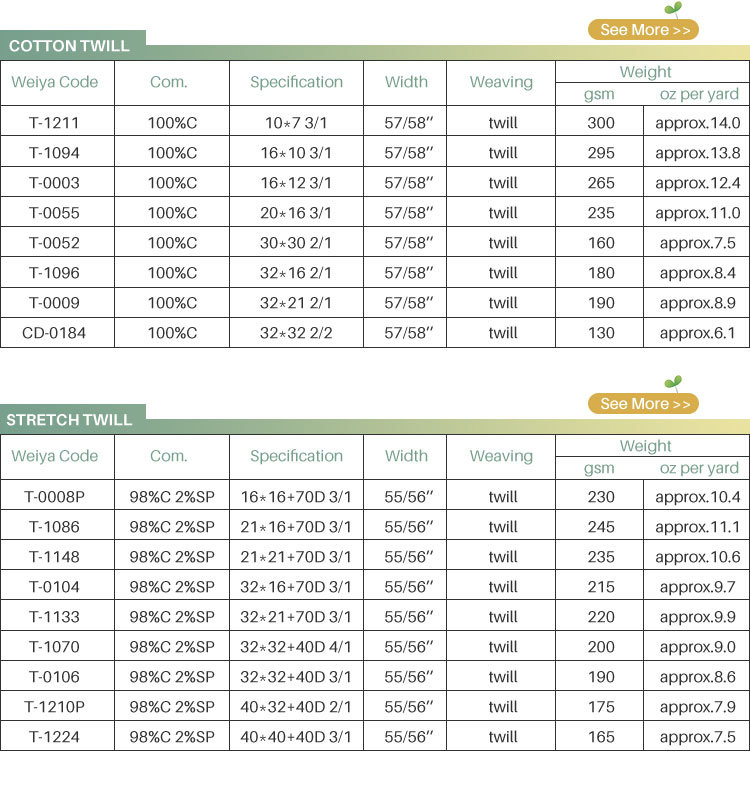Click the 40*40+40D 3/1 specification cell
The image size is (750, 797).
click(x=296, y=737)
